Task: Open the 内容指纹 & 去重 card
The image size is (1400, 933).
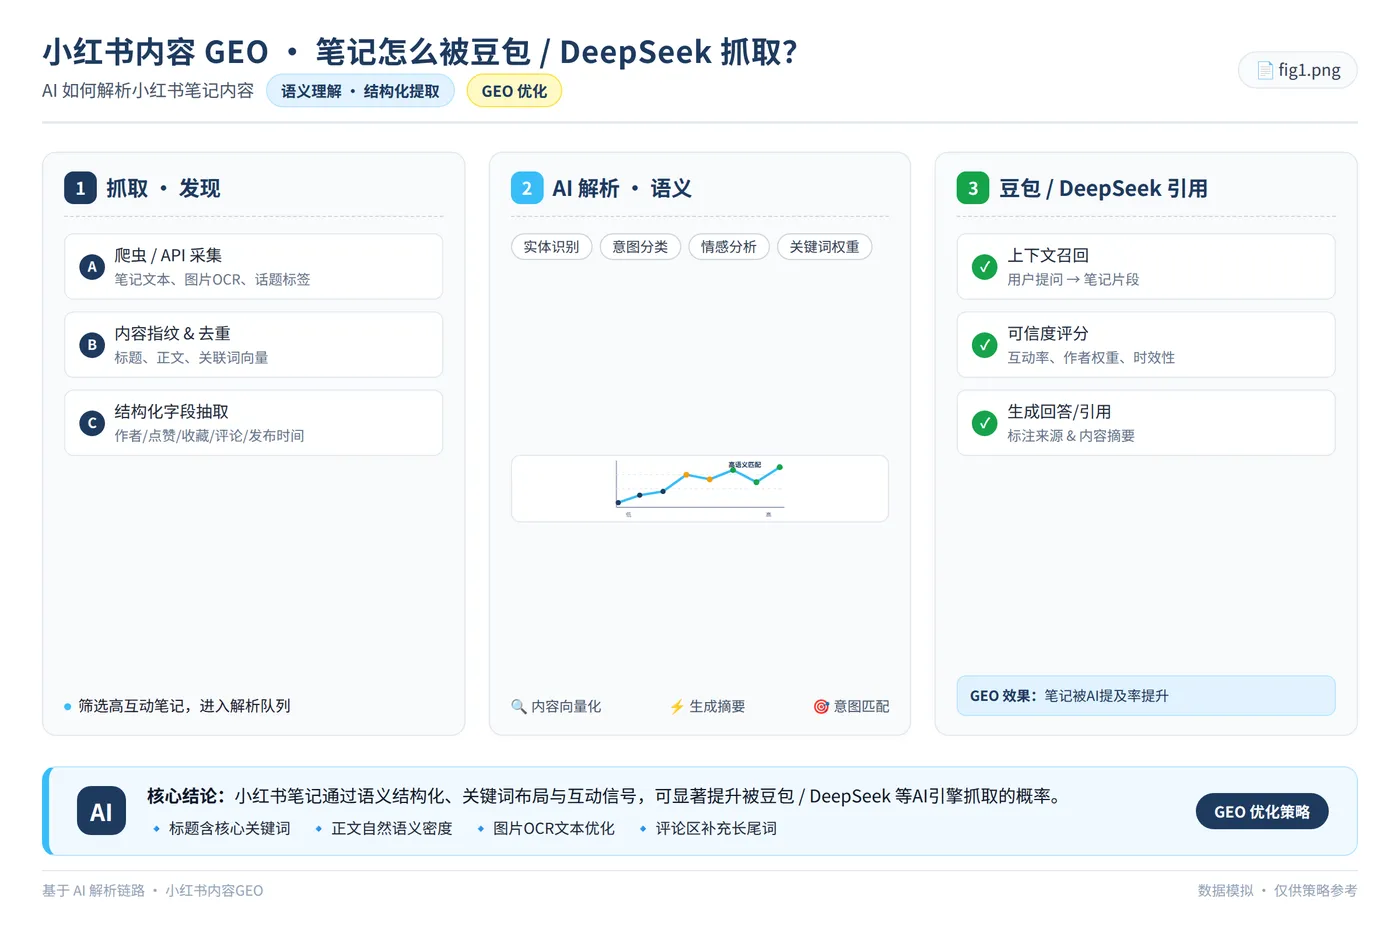Action: pyautogui.click(x=254, y=345)
